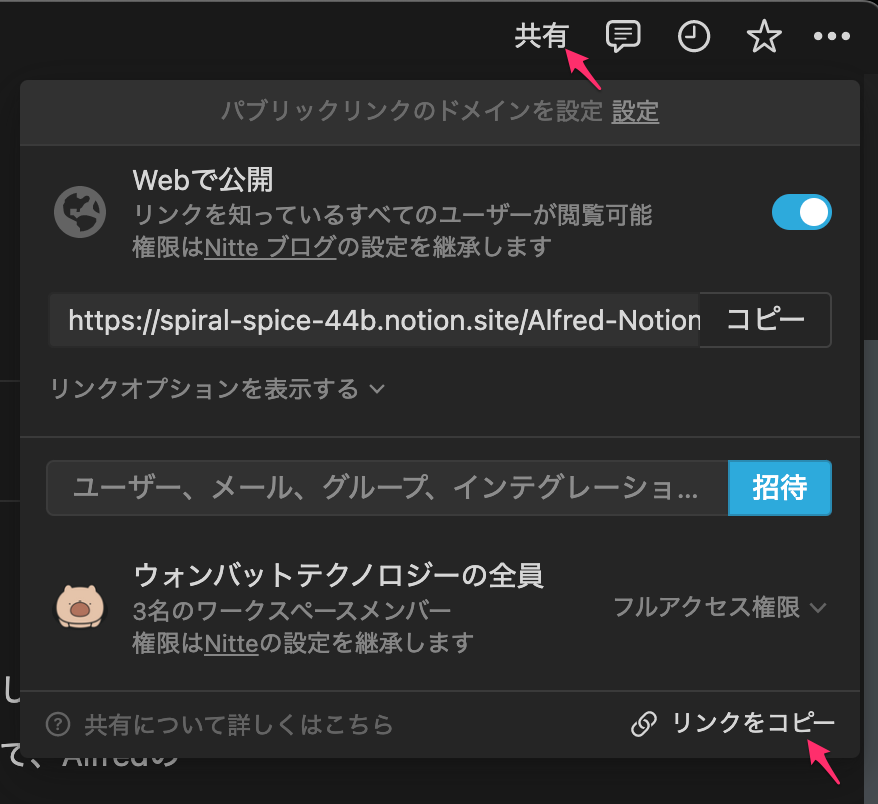Click the blue 招待 button
This screenshot has width=878, height=804.
click(779, 488)
